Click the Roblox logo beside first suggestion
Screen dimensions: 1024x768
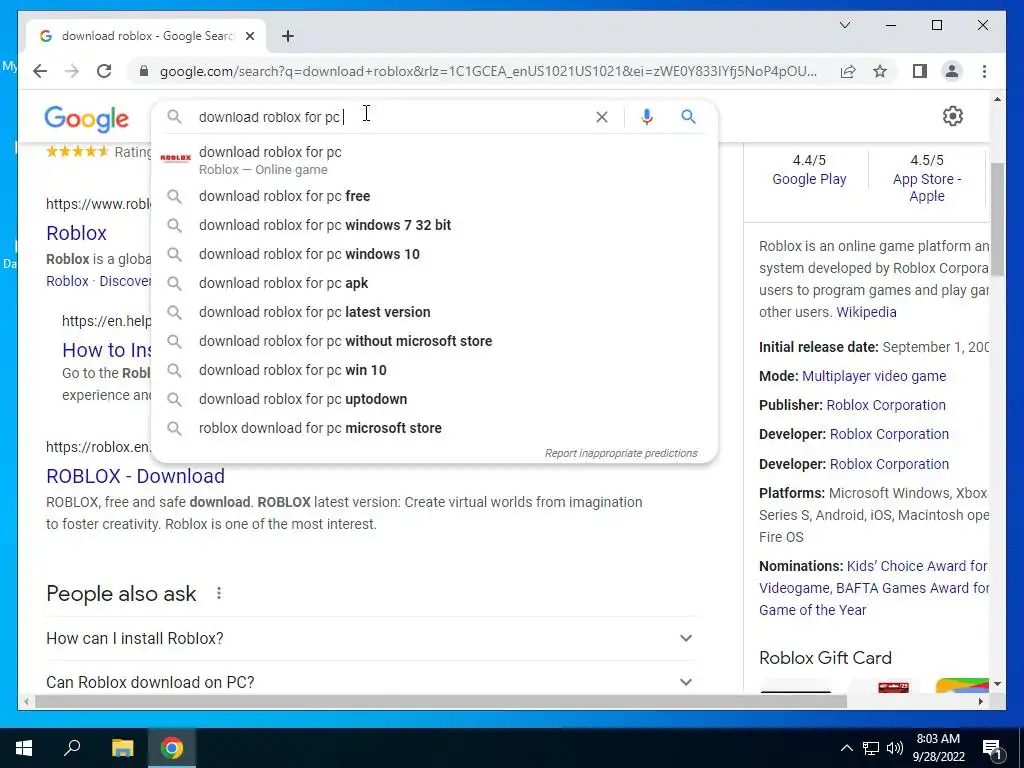click(176, 157)
